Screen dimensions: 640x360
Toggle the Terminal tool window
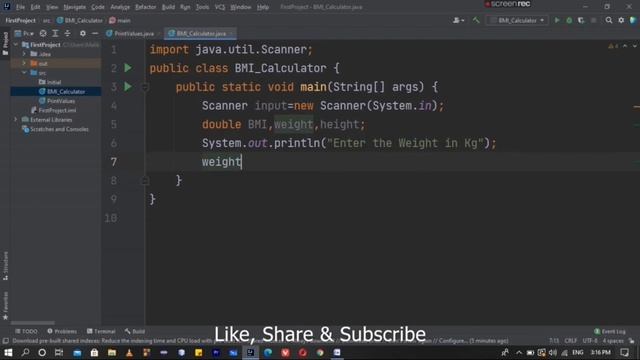[x=101, y=331]
